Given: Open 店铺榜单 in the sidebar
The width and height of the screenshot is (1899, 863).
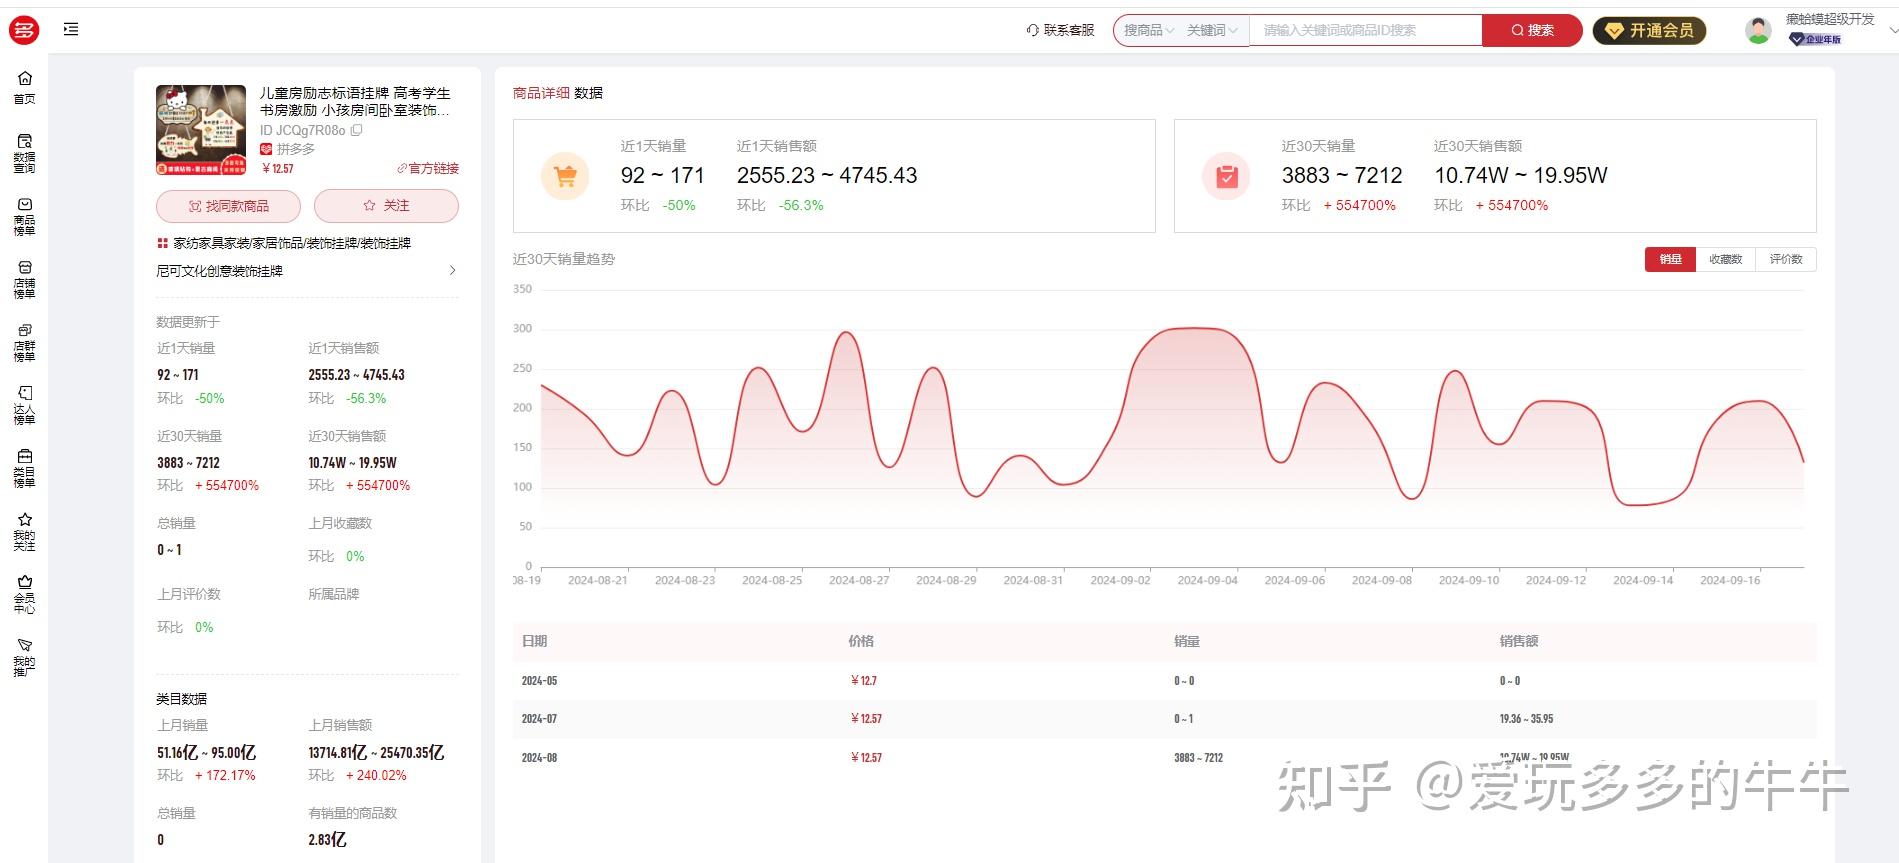Looking at the screenshot, I should (x=24, y=279).
